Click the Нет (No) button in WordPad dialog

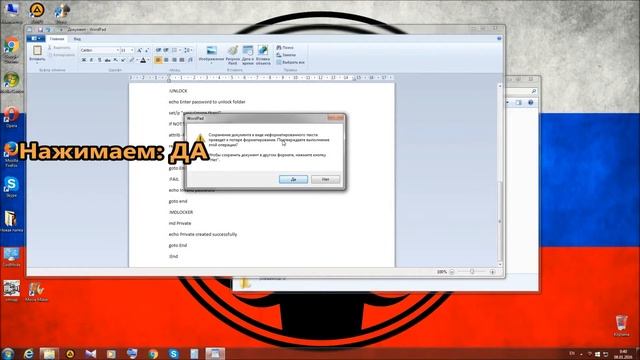(325, 179)
